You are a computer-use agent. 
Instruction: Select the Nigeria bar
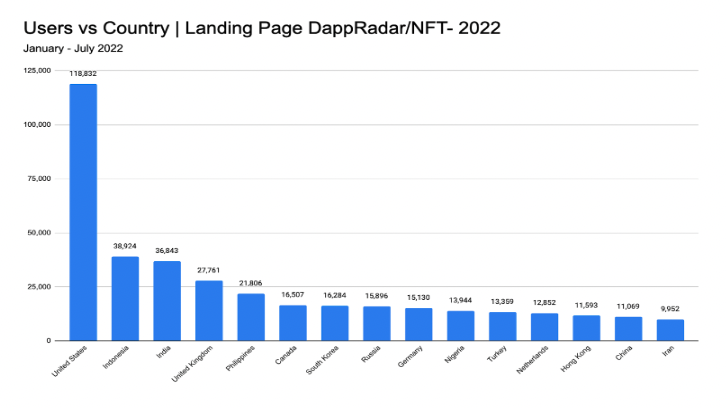tap(461, 326)
